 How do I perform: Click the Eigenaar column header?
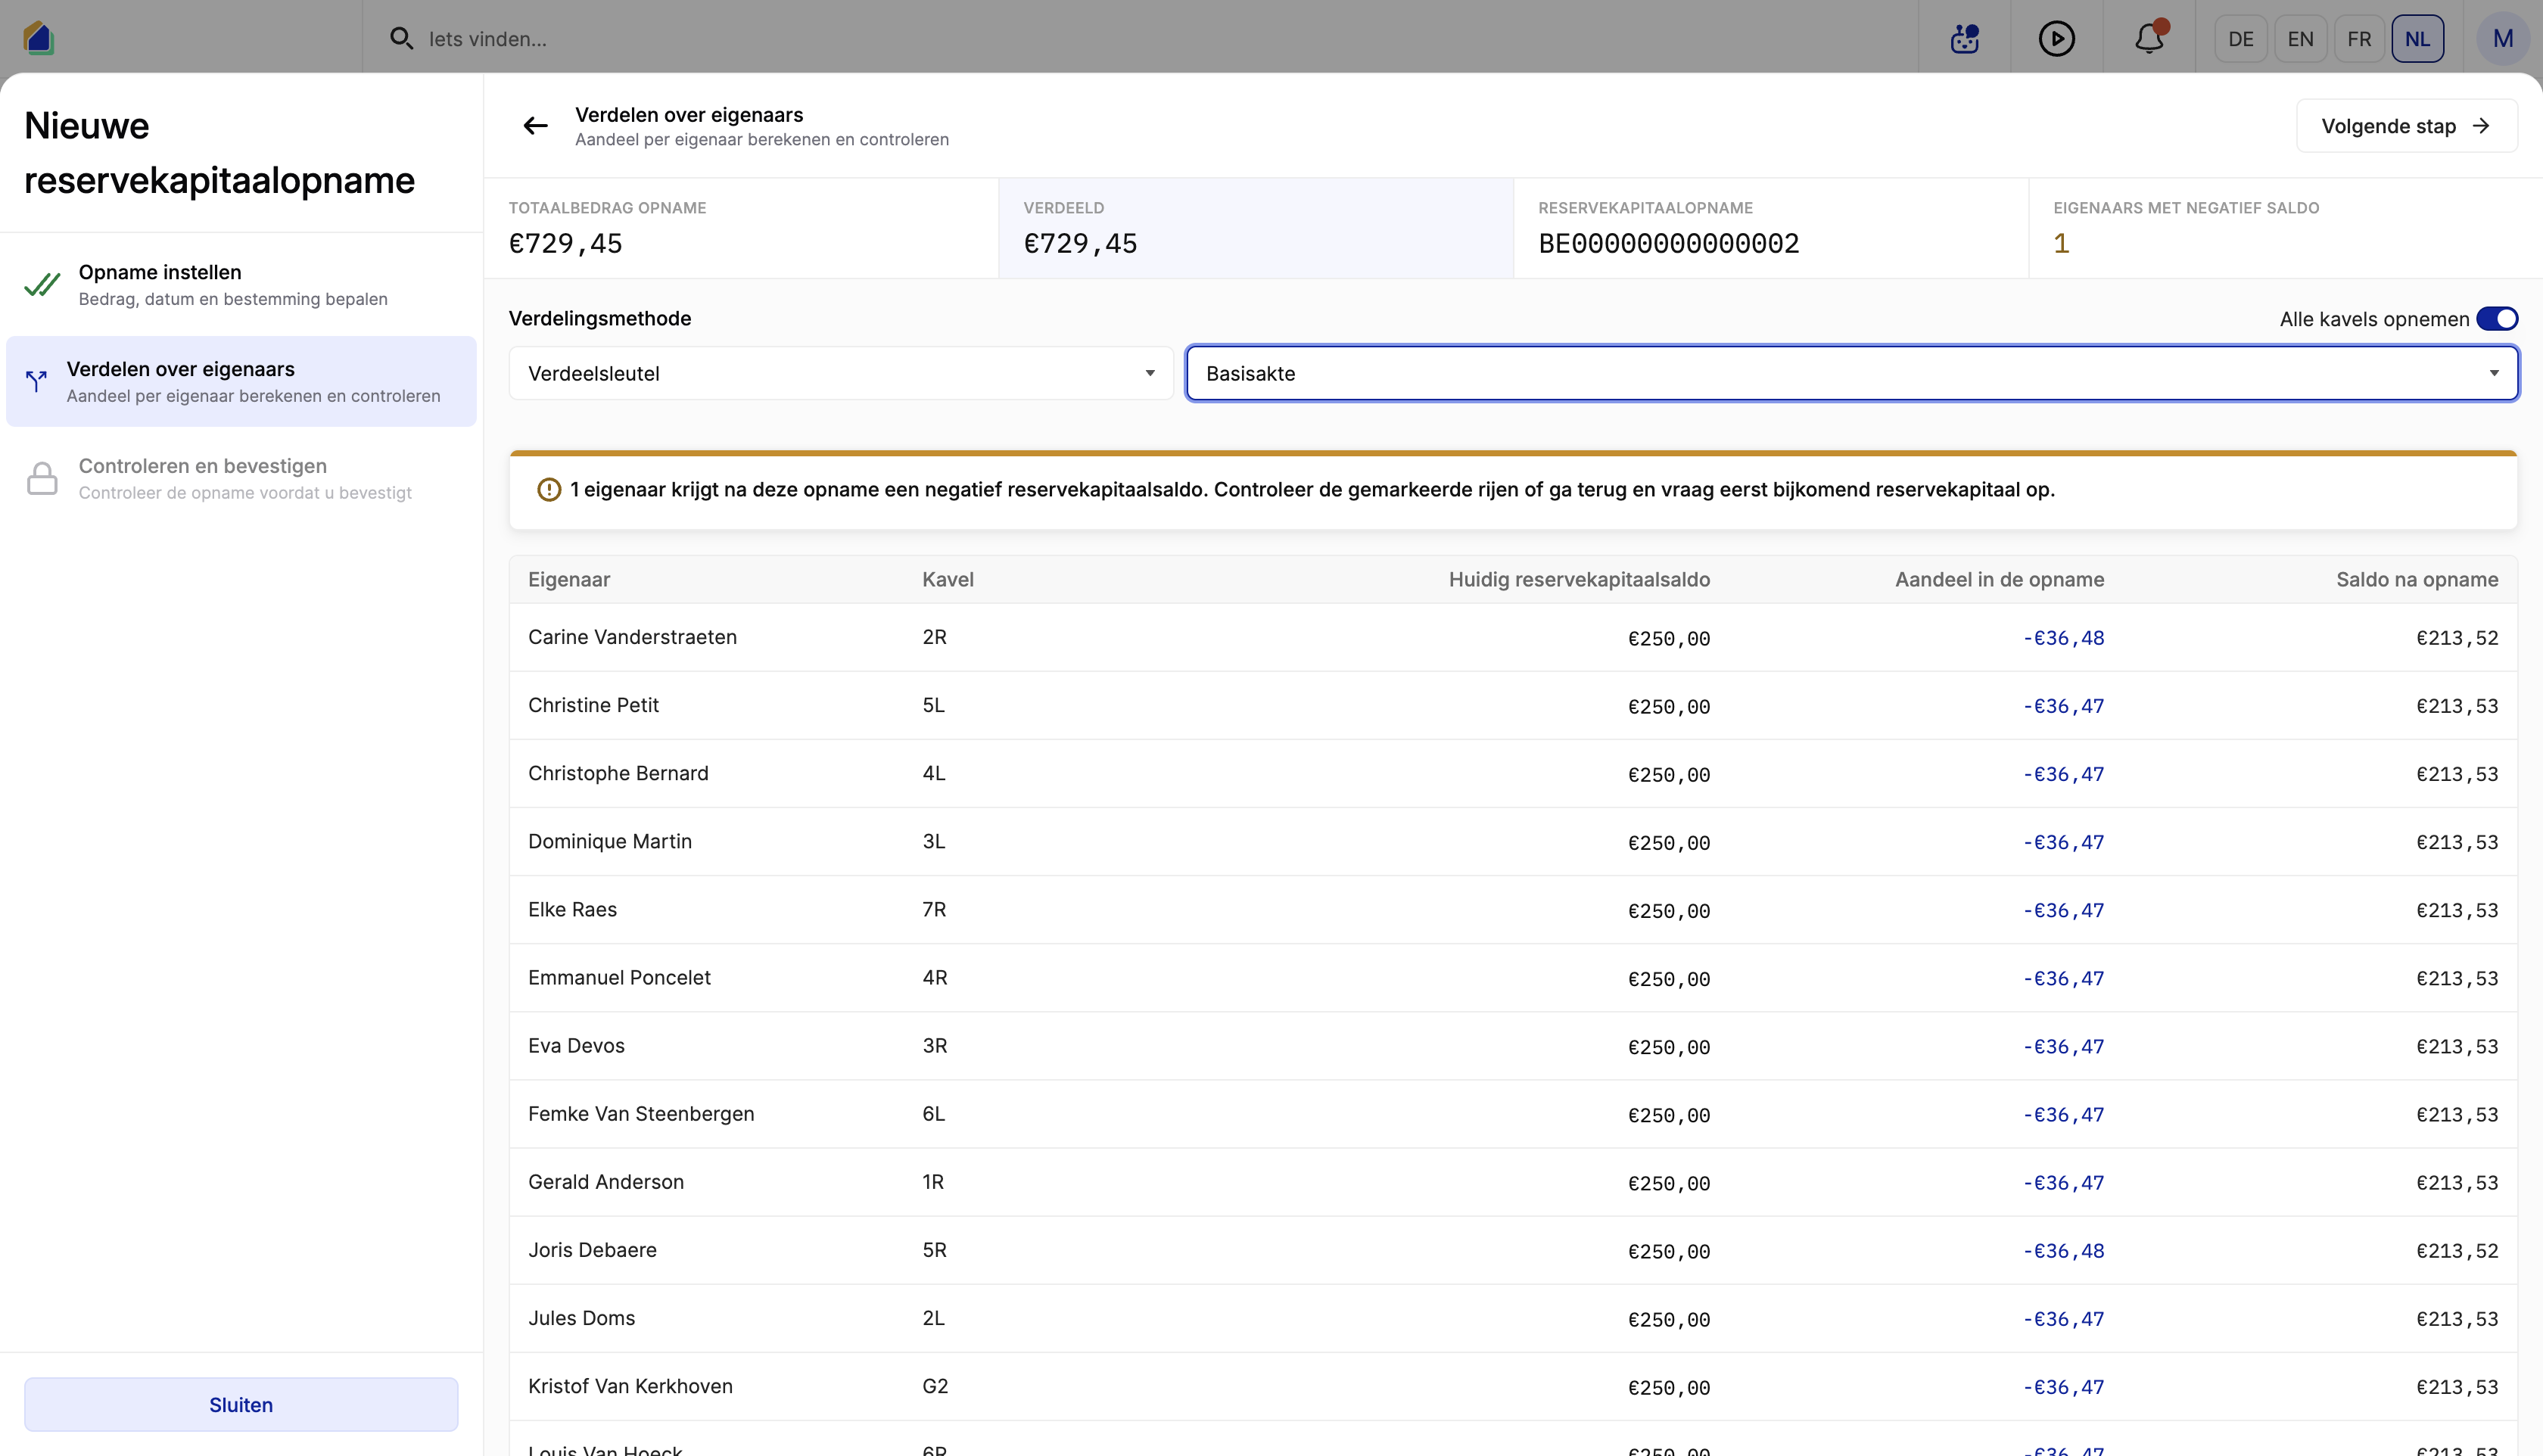pyautogui.click(x=569, y=579)
